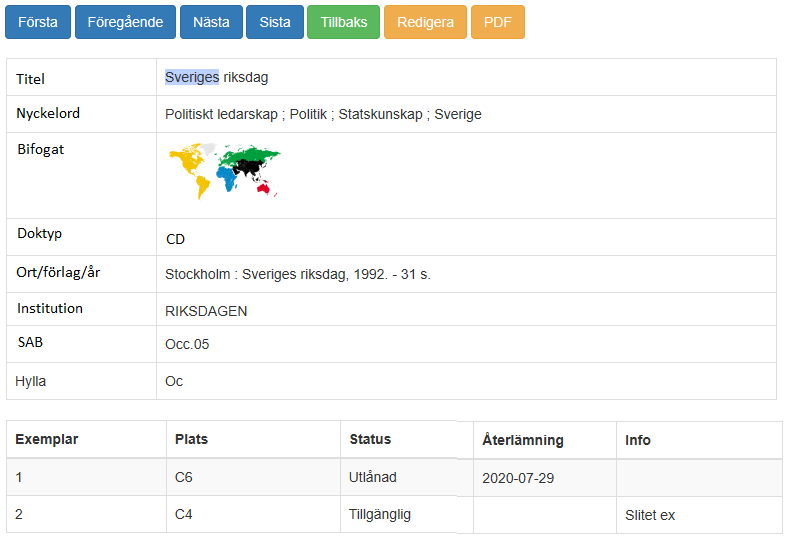Edit the record via Redigera
This screenshot has height=540, width=788.
425,22
